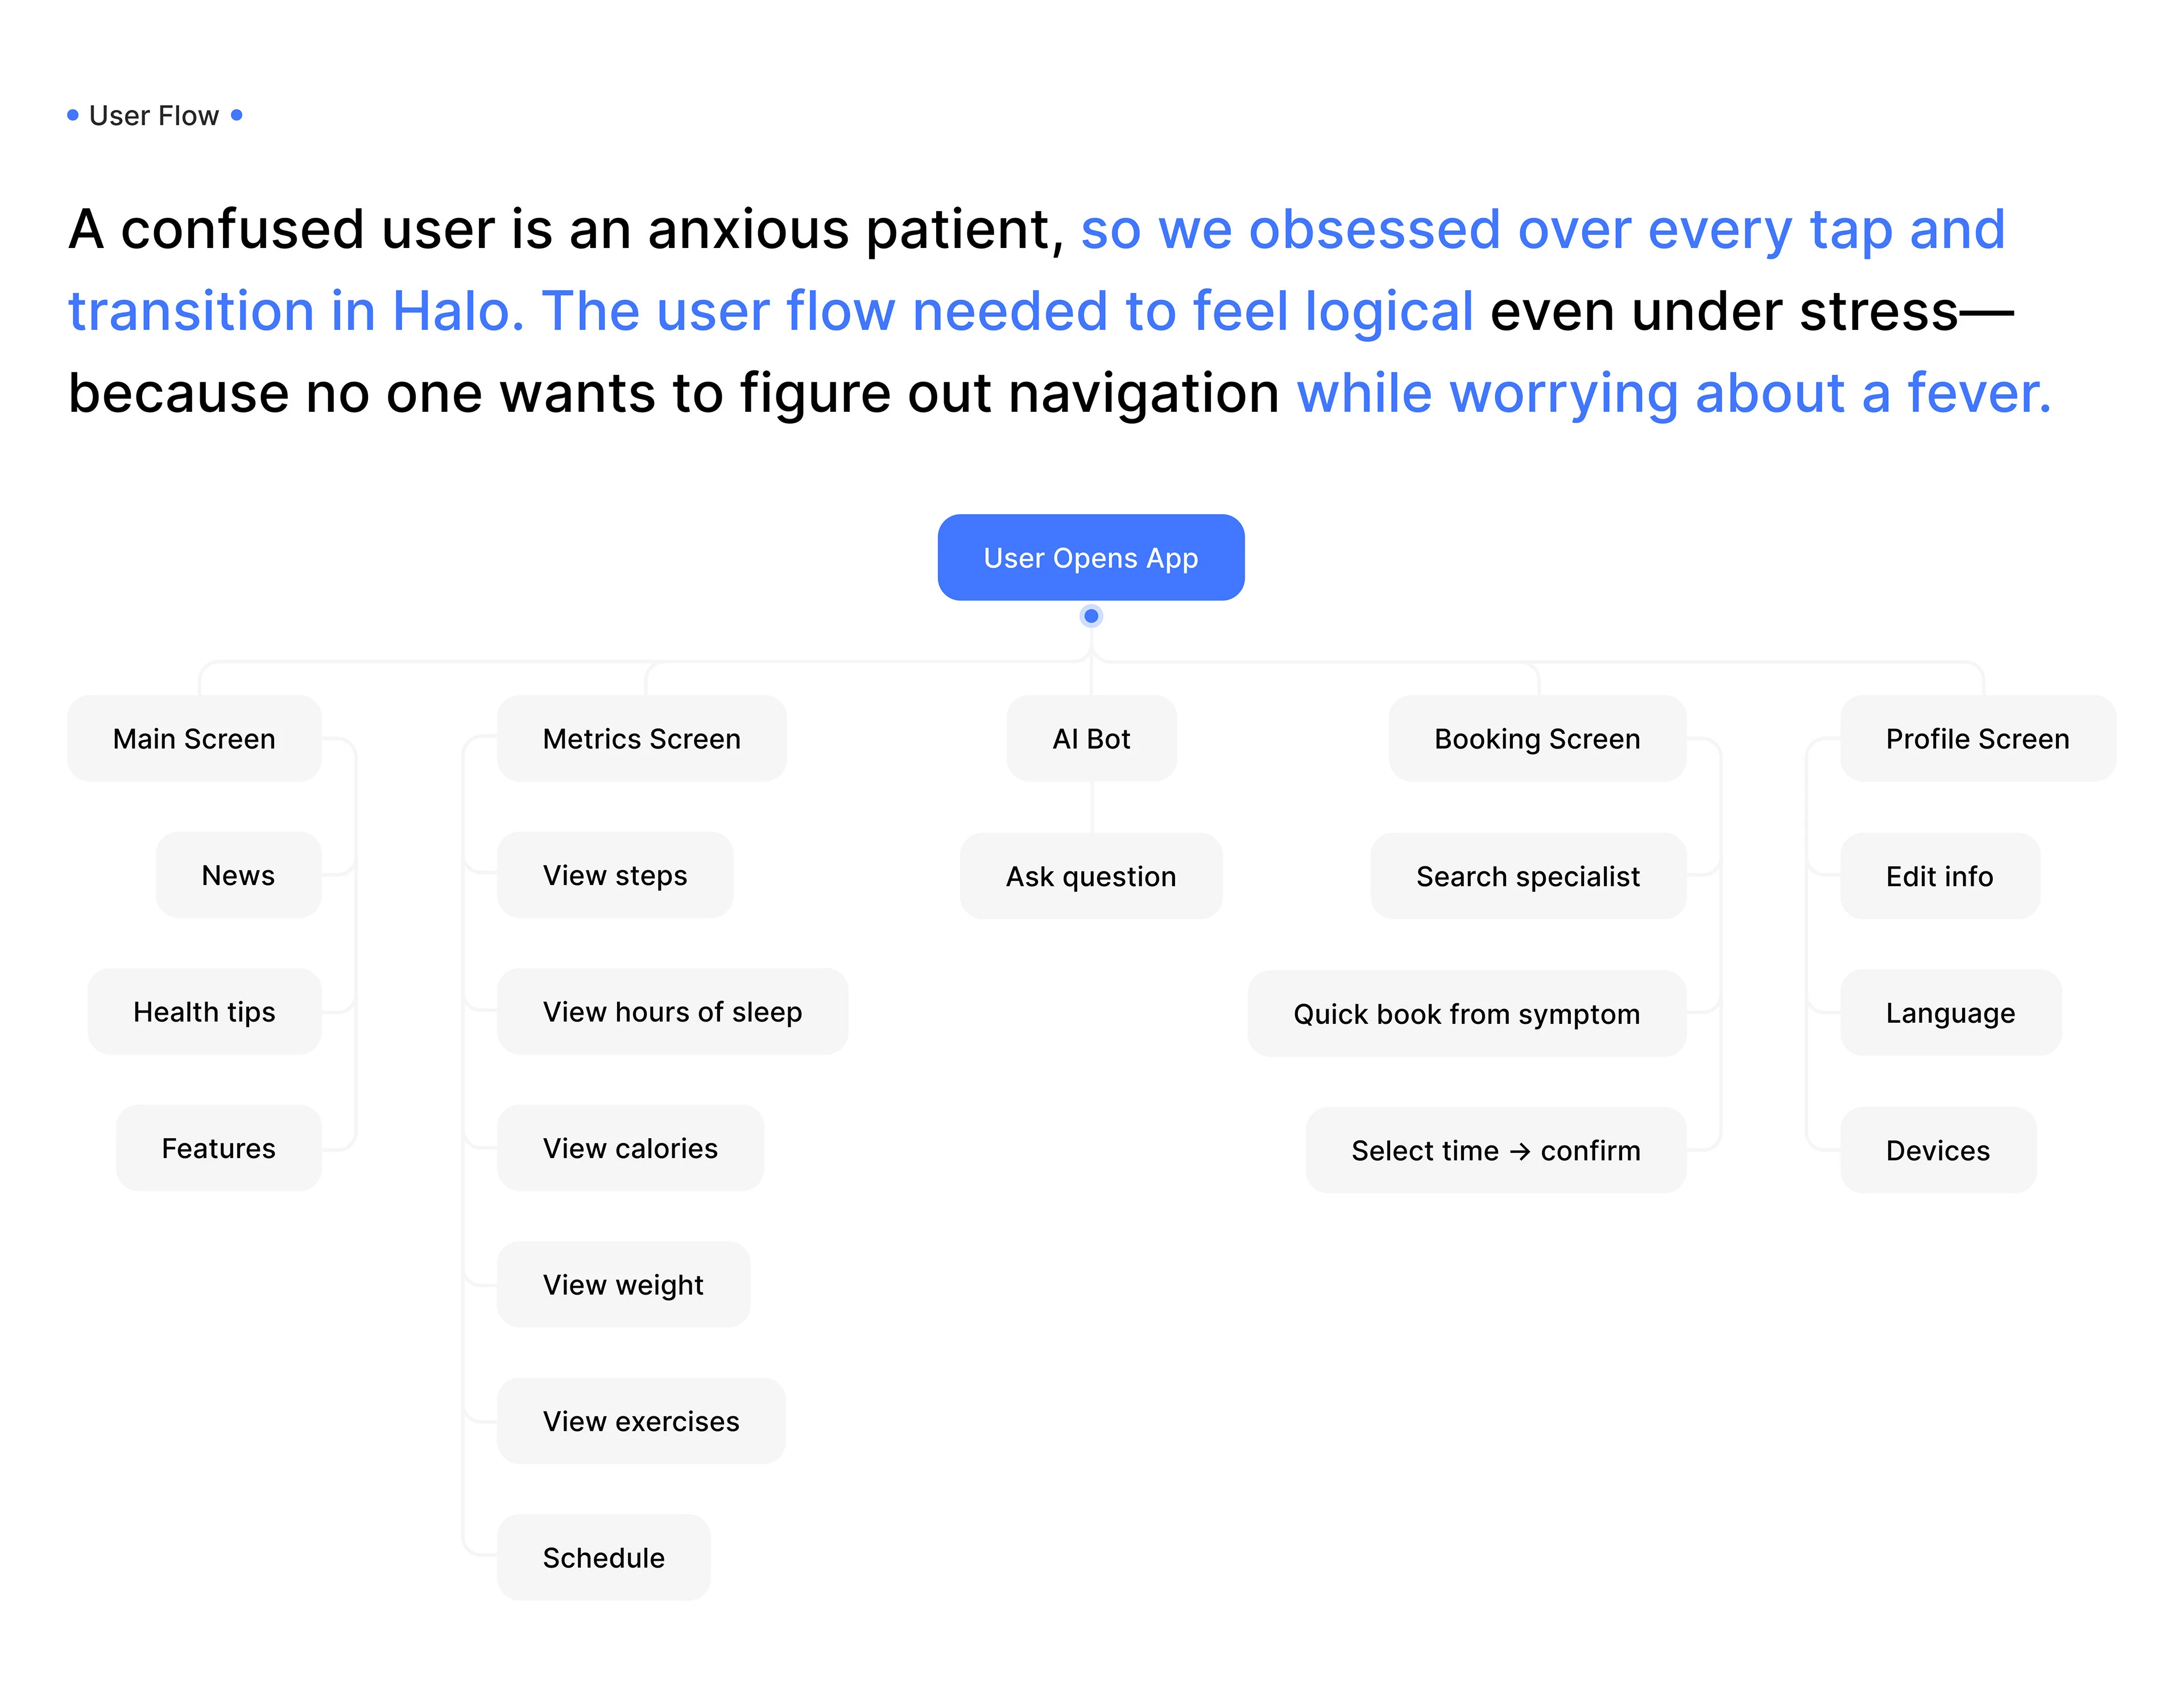Select the AI Bot node

tap(1091, 739)
